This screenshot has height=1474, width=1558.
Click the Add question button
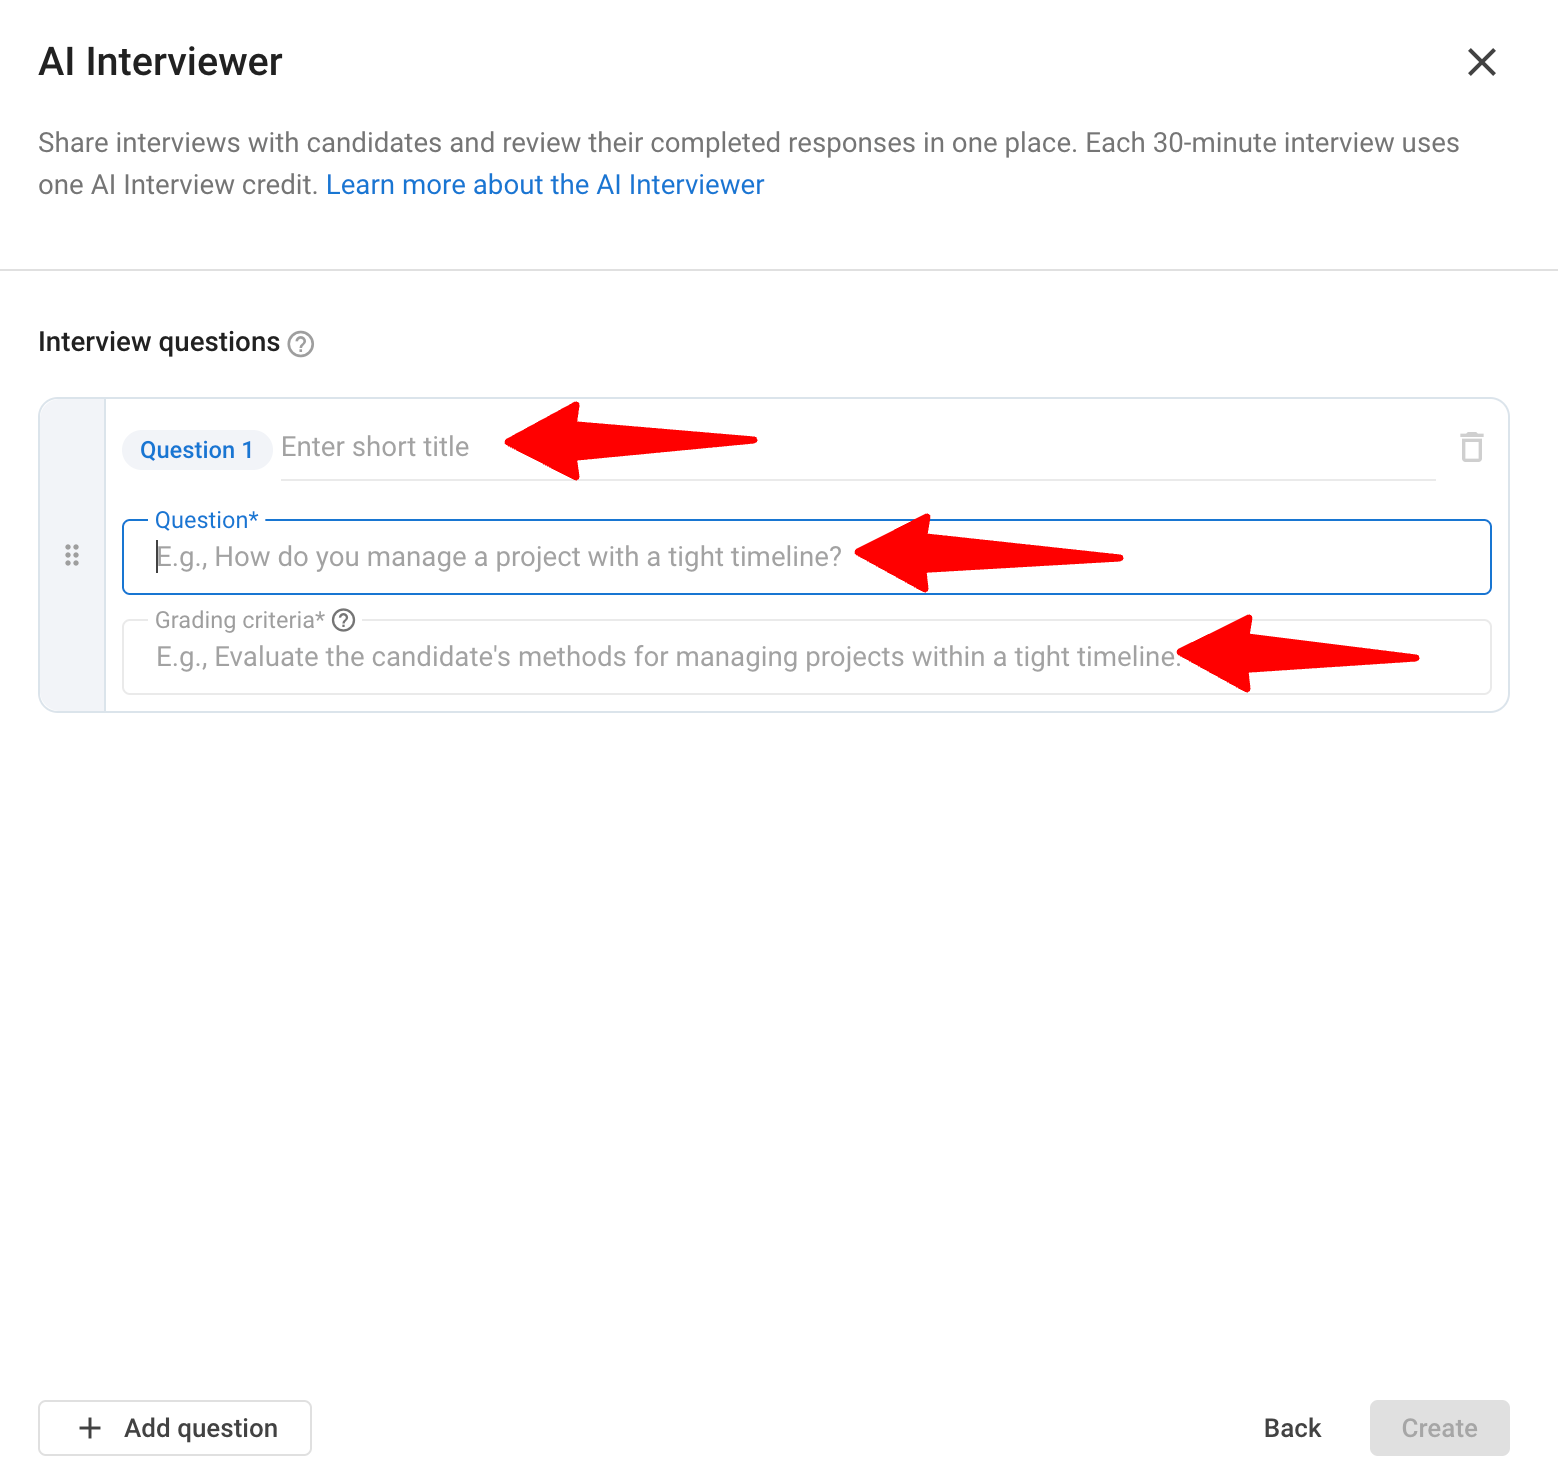[x=175, y=1428]
